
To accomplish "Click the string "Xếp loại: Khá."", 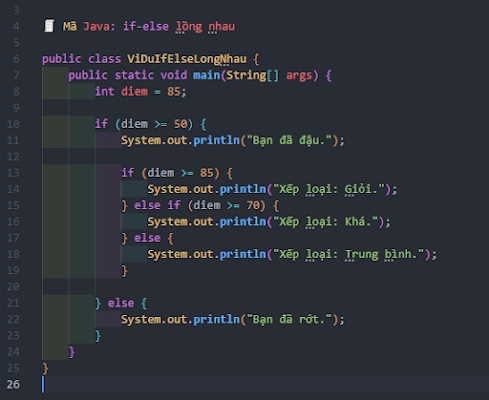I will pyautogui.click(x=325, y=222).
